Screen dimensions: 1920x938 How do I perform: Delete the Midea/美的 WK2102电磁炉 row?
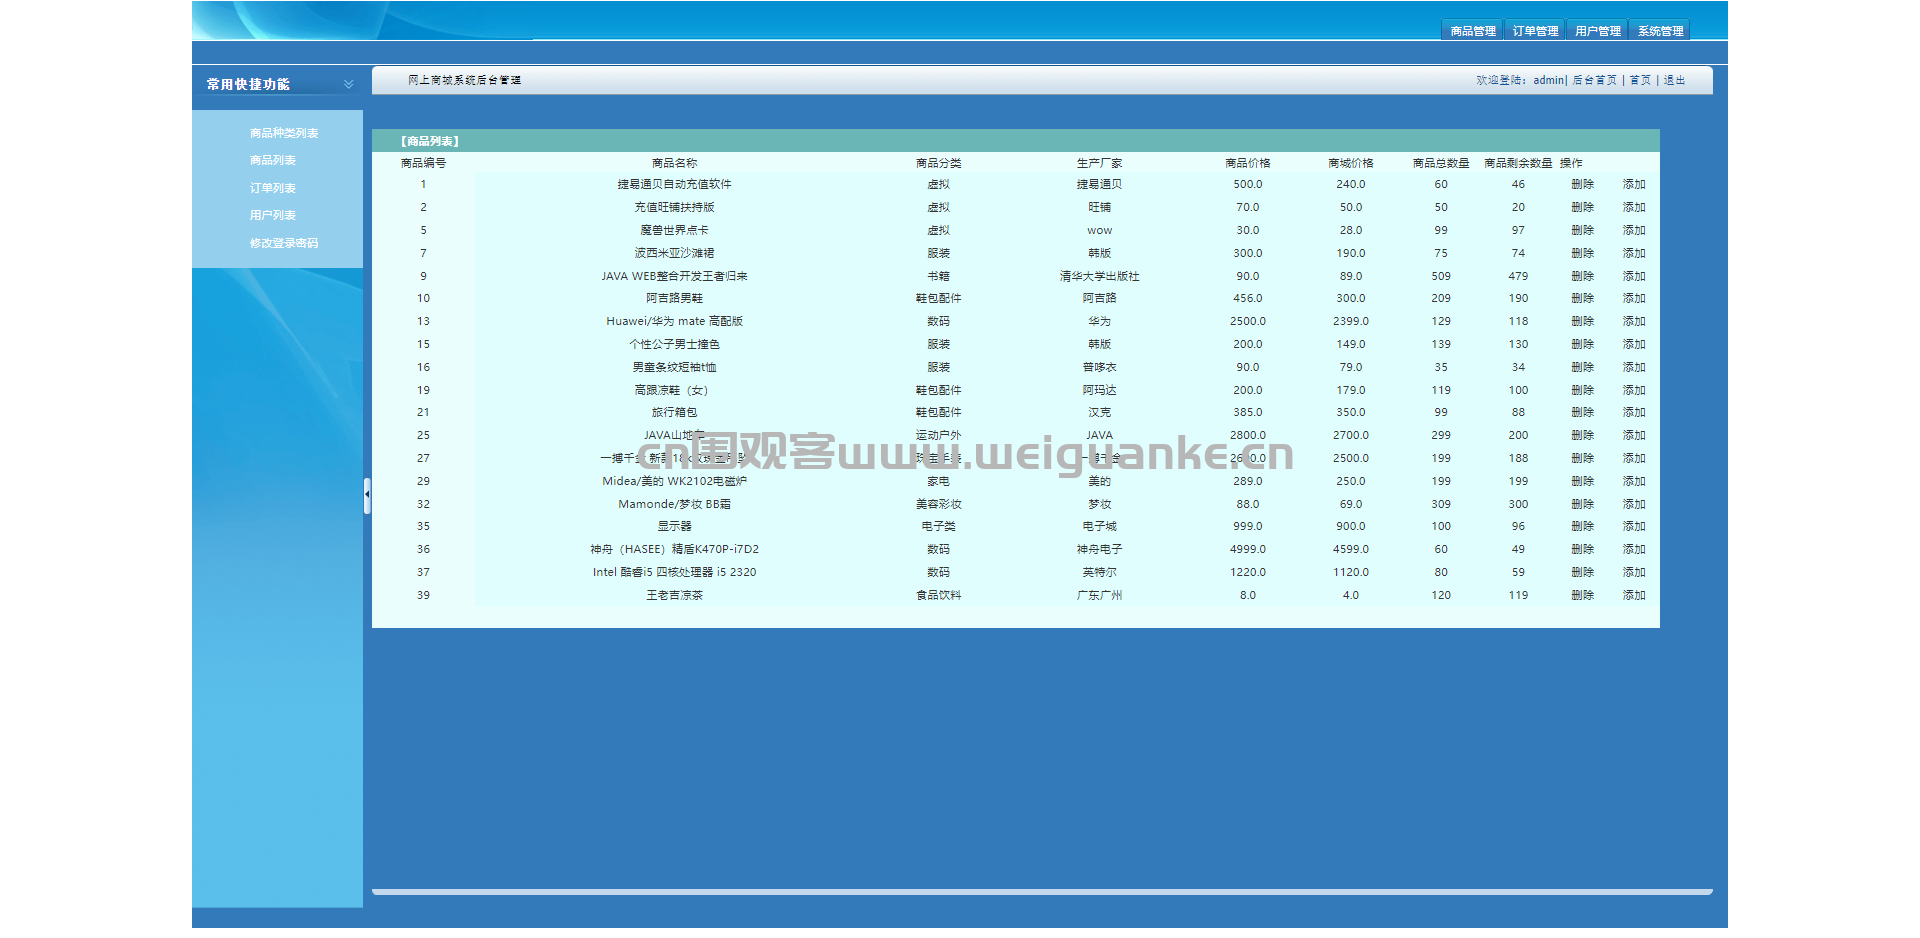pos(1582,481)
